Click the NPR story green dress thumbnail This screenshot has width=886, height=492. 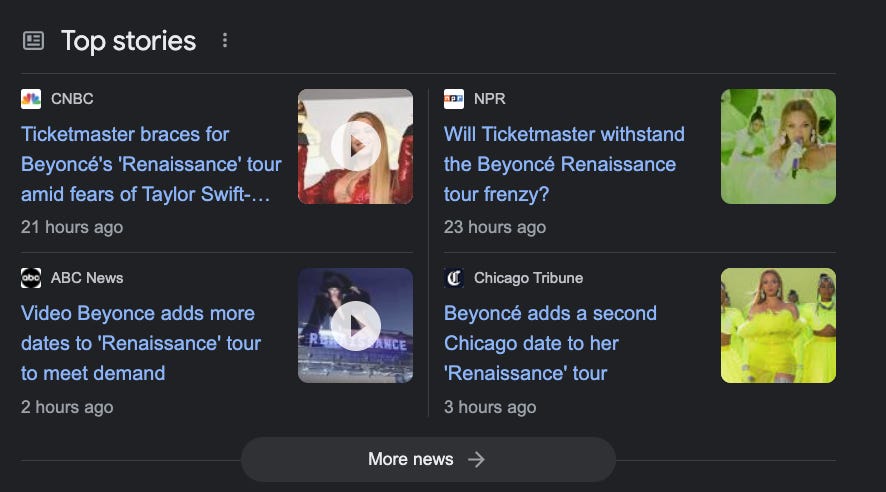coord(778,146)
